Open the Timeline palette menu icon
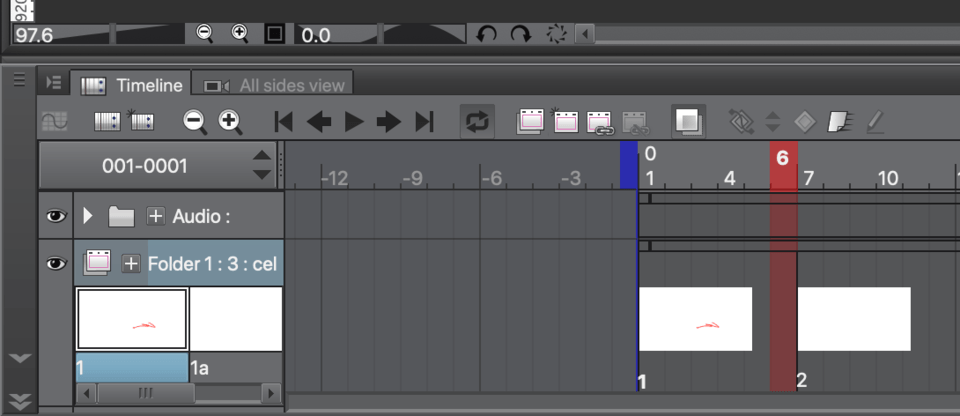Screen dimensions: 960x416 coord(54,83)
